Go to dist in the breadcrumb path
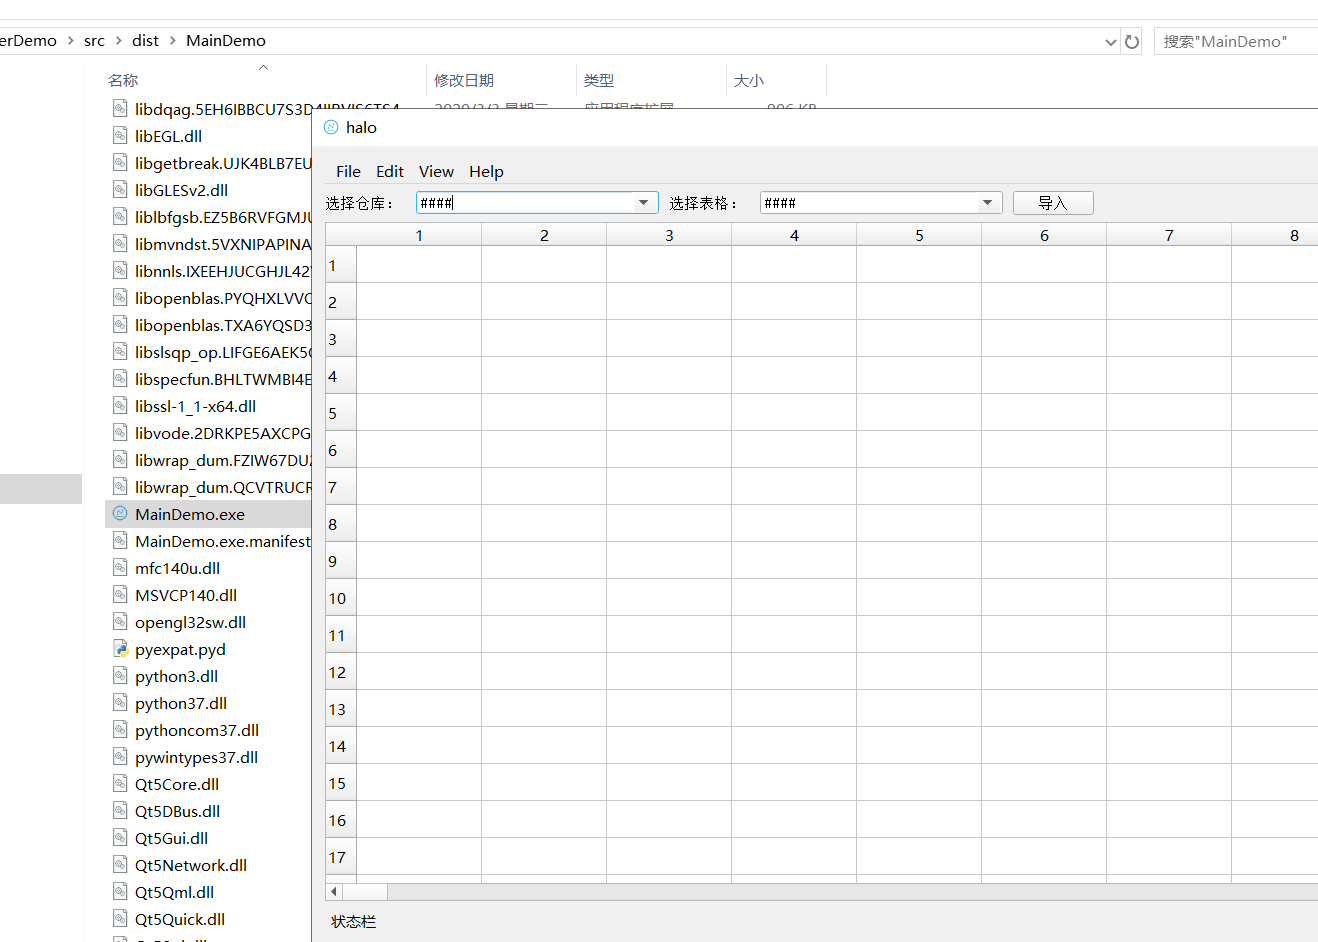This screenshot has height=942, width=1318. 145,41
